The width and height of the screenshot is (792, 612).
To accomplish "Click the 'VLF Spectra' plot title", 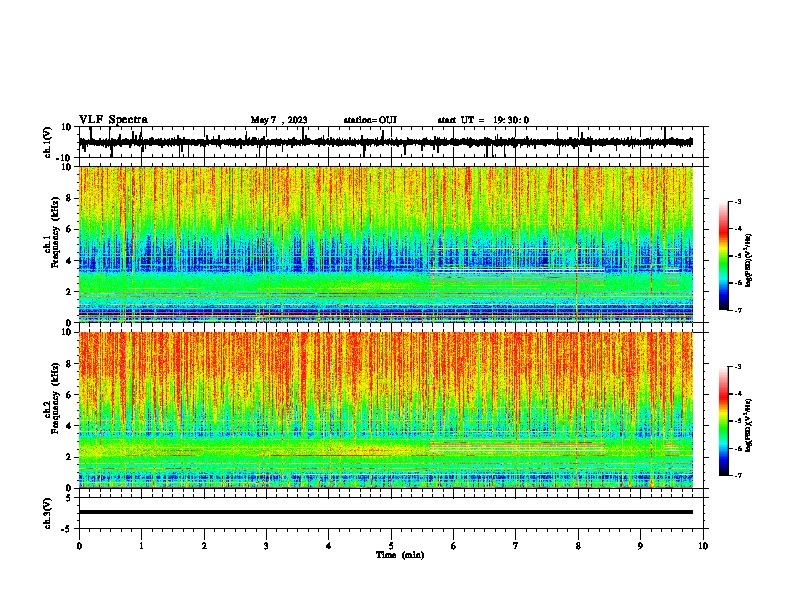I will pyautogui.click(x=113, y=120).
